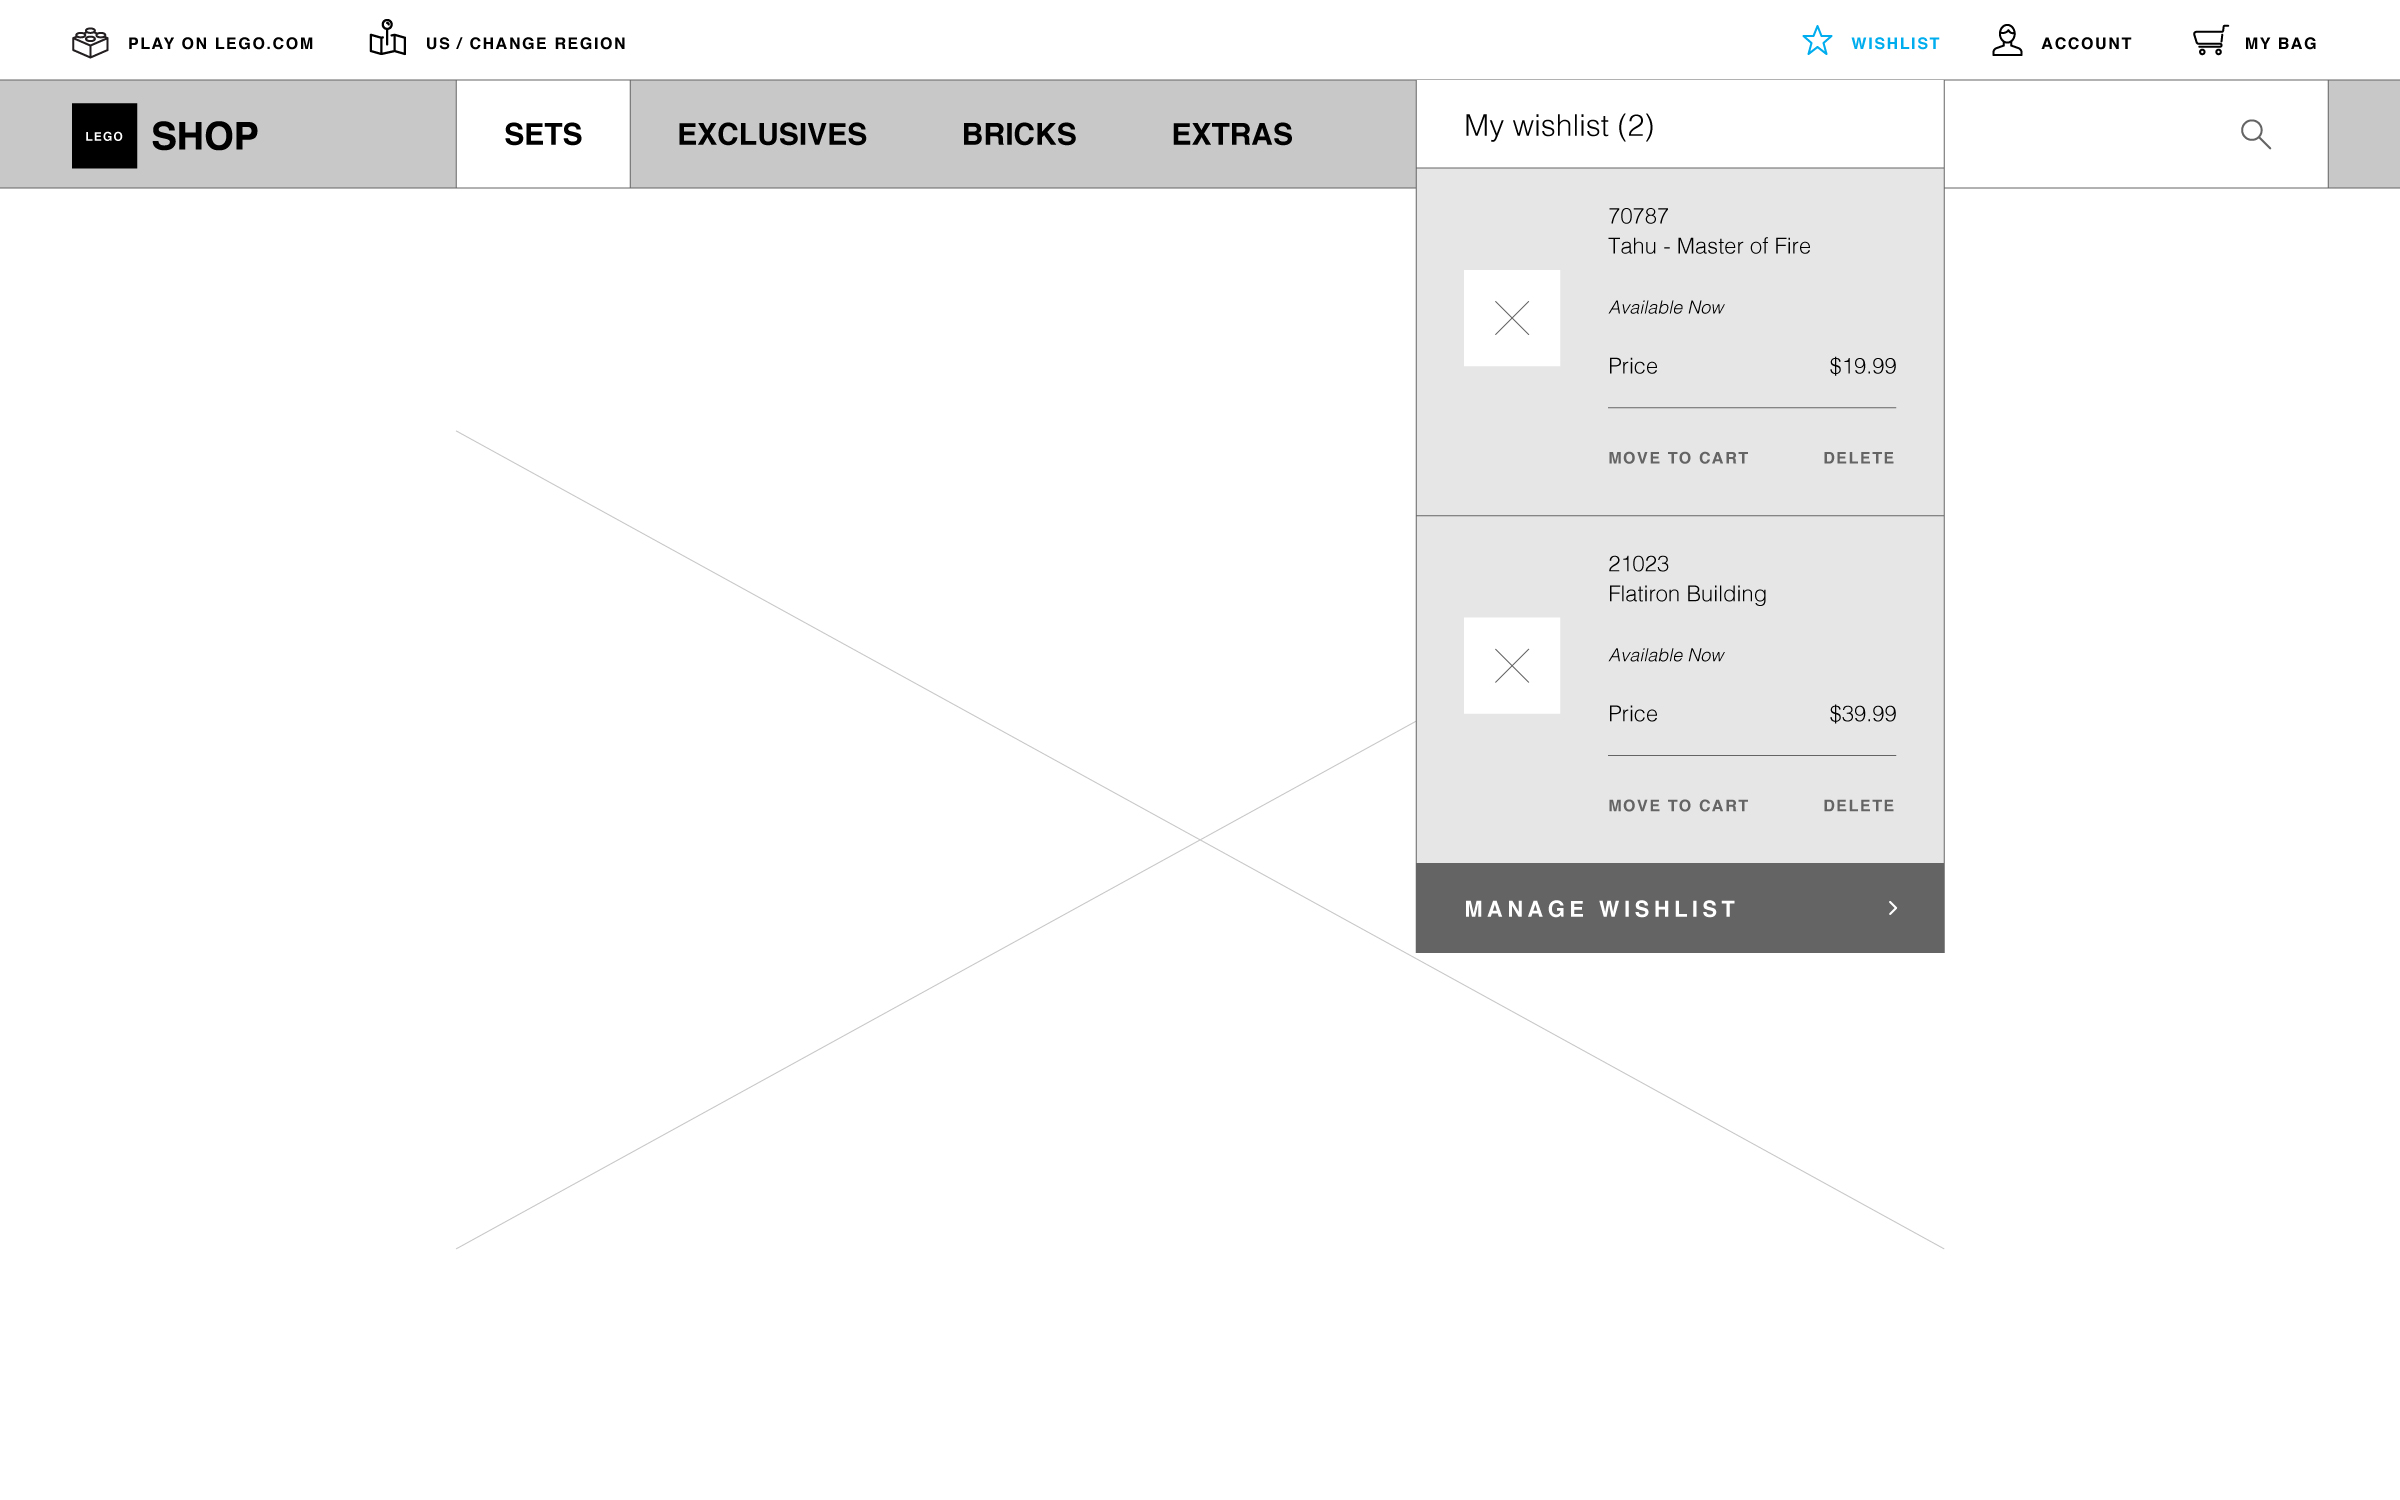
Task: Click the map region icon
Action: click(x=387, y=39)
